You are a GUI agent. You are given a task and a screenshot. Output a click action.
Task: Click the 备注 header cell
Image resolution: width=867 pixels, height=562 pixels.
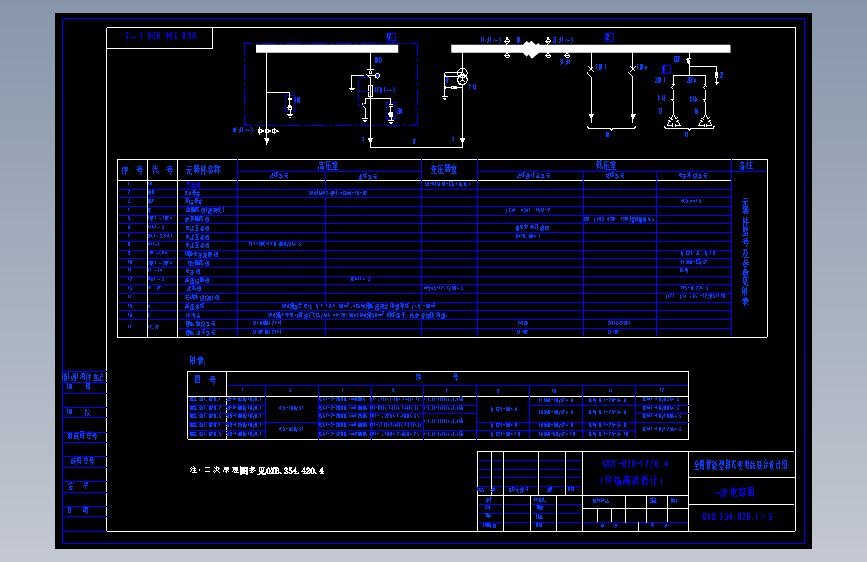pyautogui.click(x=746, y=165)
